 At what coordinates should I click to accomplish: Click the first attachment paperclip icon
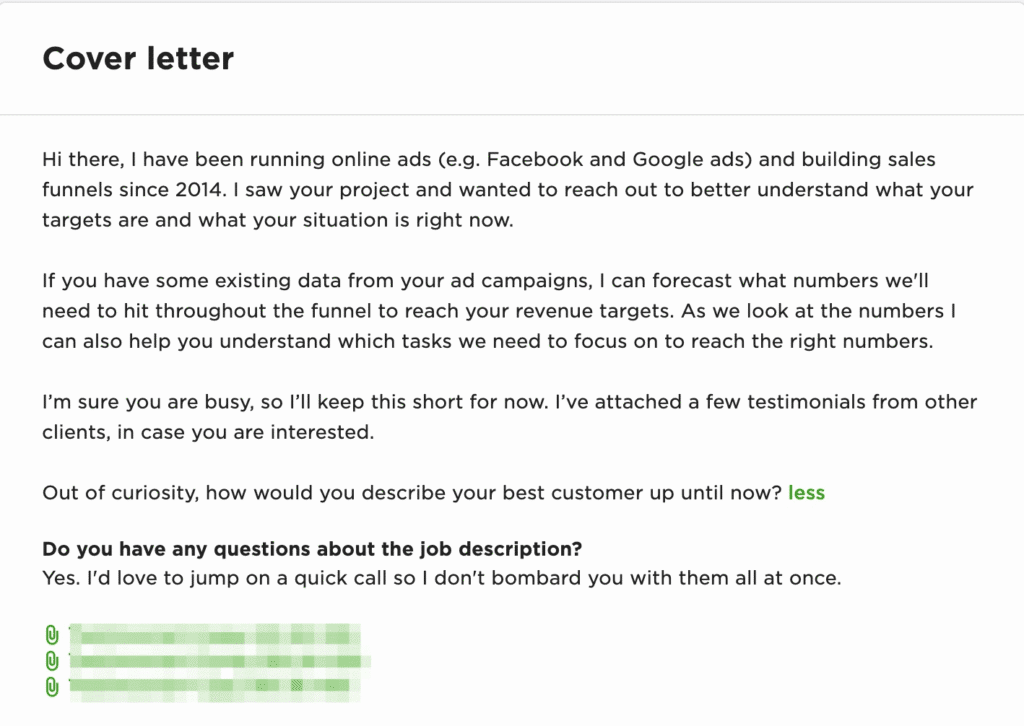(x=52, y=635)
